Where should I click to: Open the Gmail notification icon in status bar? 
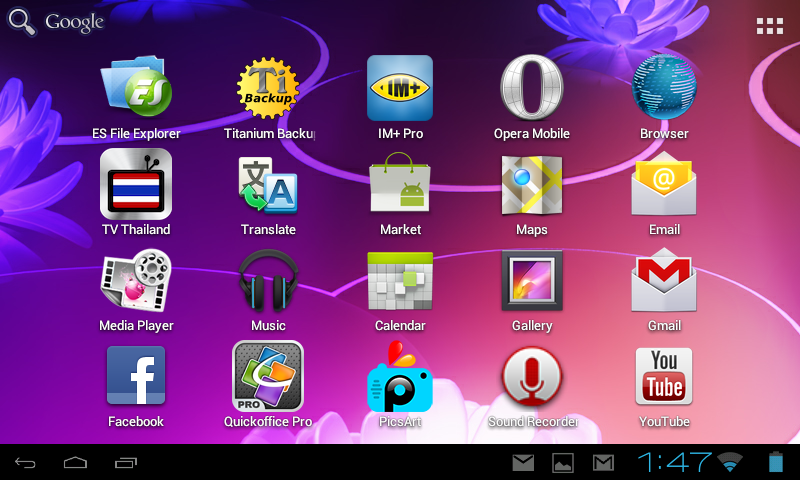coord(603,463)
